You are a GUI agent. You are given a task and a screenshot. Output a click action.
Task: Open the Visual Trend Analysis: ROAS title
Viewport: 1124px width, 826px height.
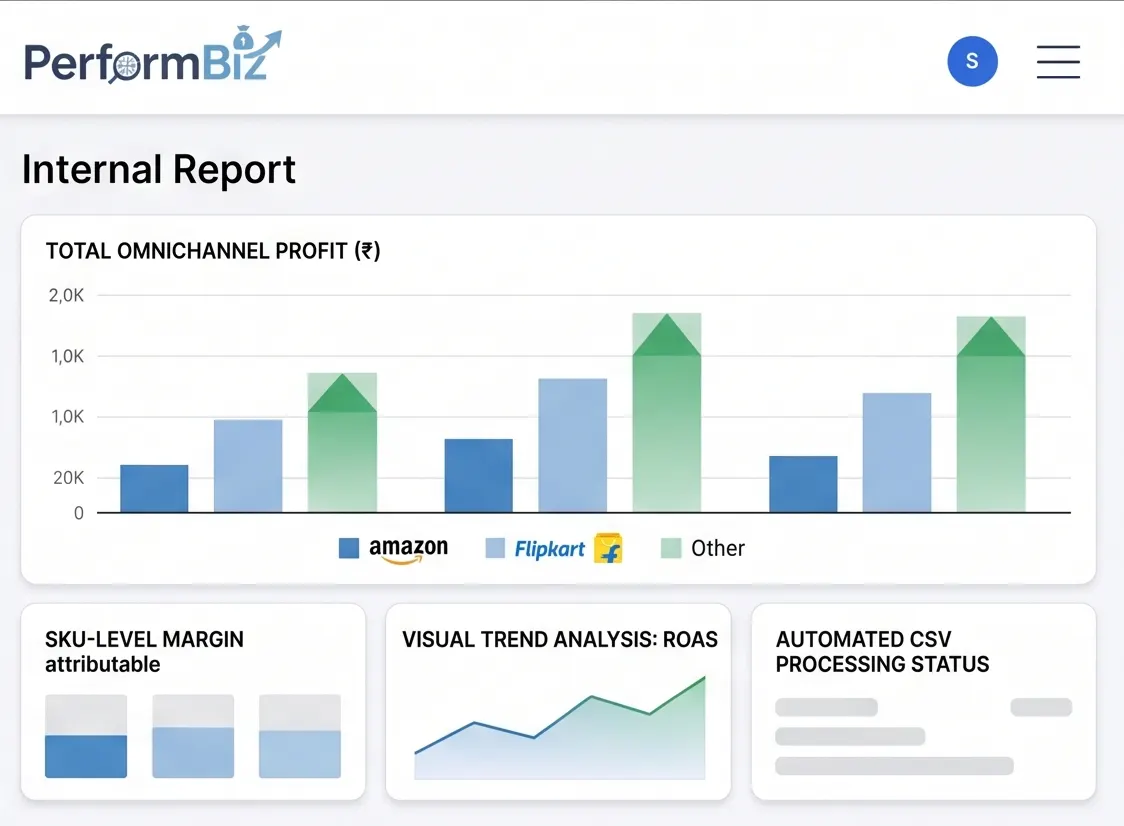click(x=560, y=640)
